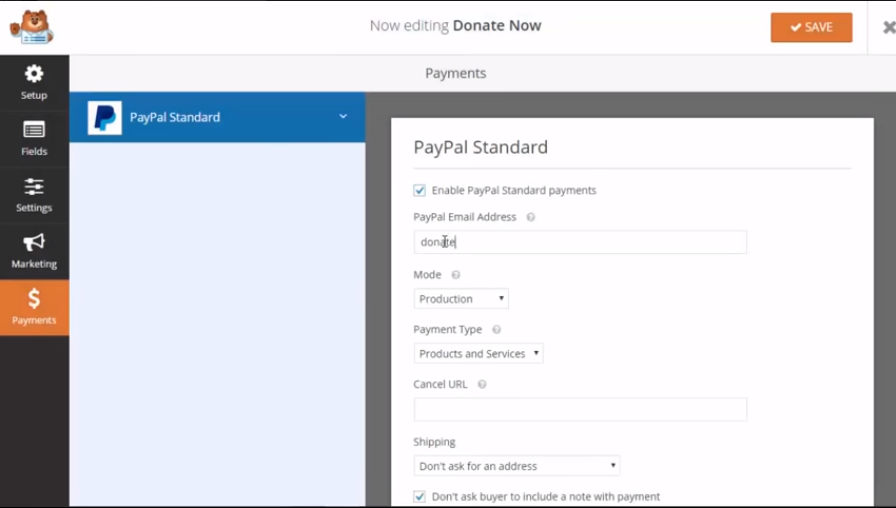Select the Payments dollar tab

tap(34, 307)
